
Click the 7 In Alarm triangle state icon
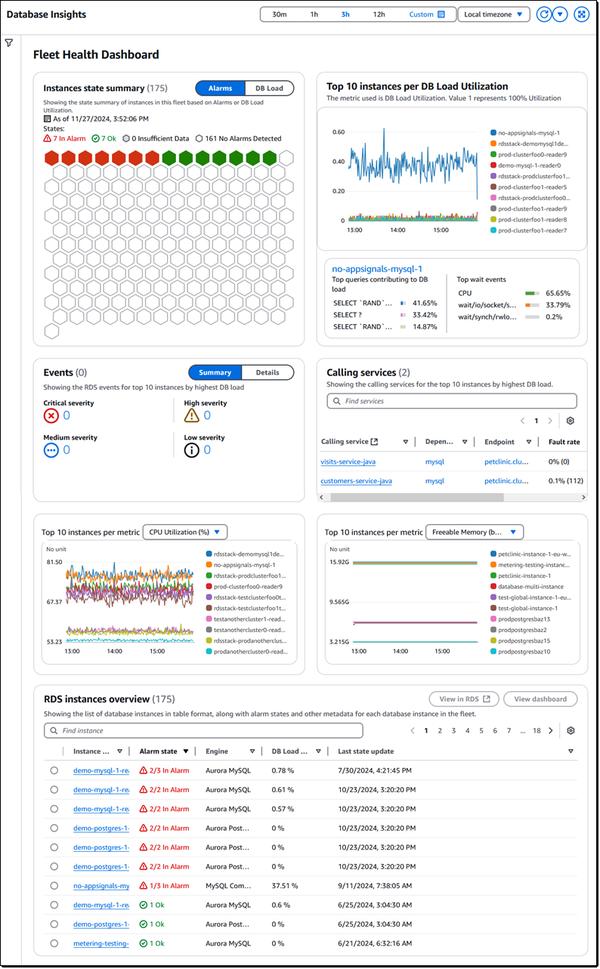47,138
